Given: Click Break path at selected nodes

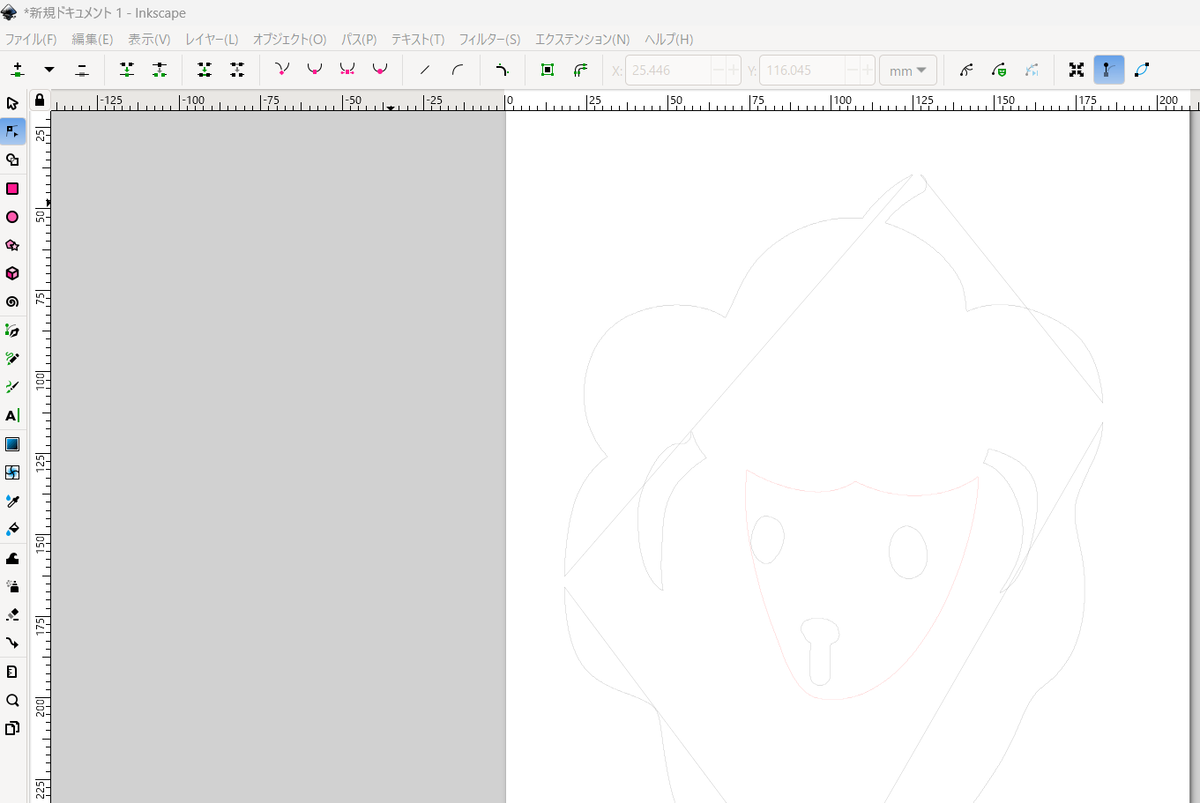Looking at the screenshot, I should 159,70.
